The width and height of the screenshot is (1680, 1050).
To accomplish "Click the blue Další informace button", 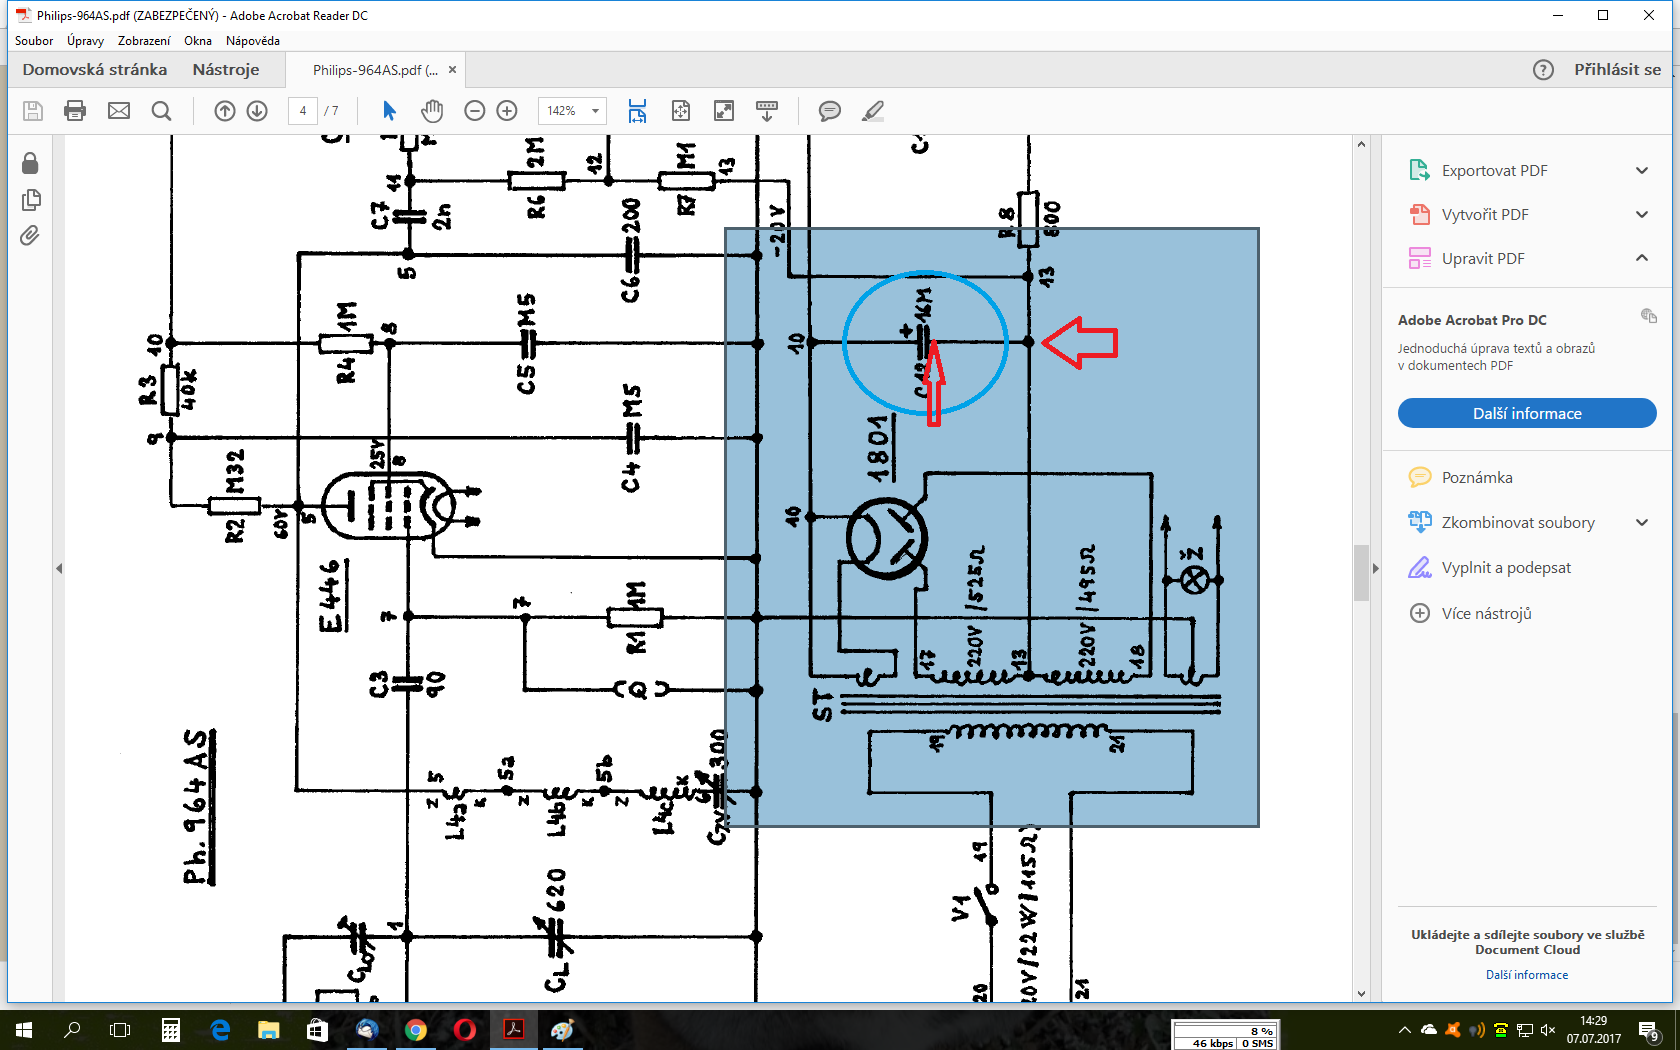I will (1526, 413).
